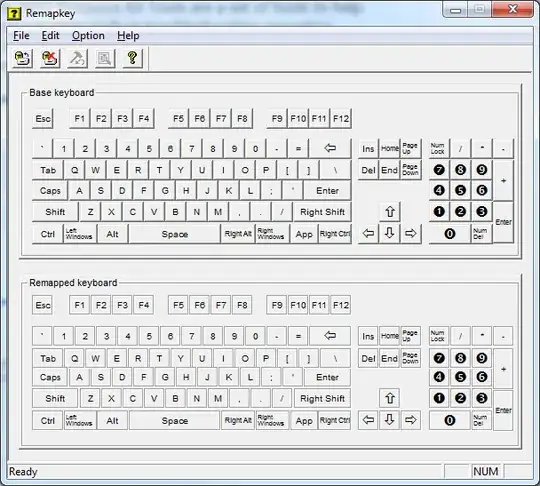Select Num Lock key in Base keyboard
This screenshot has height=486, width=540.
point(438,148)
